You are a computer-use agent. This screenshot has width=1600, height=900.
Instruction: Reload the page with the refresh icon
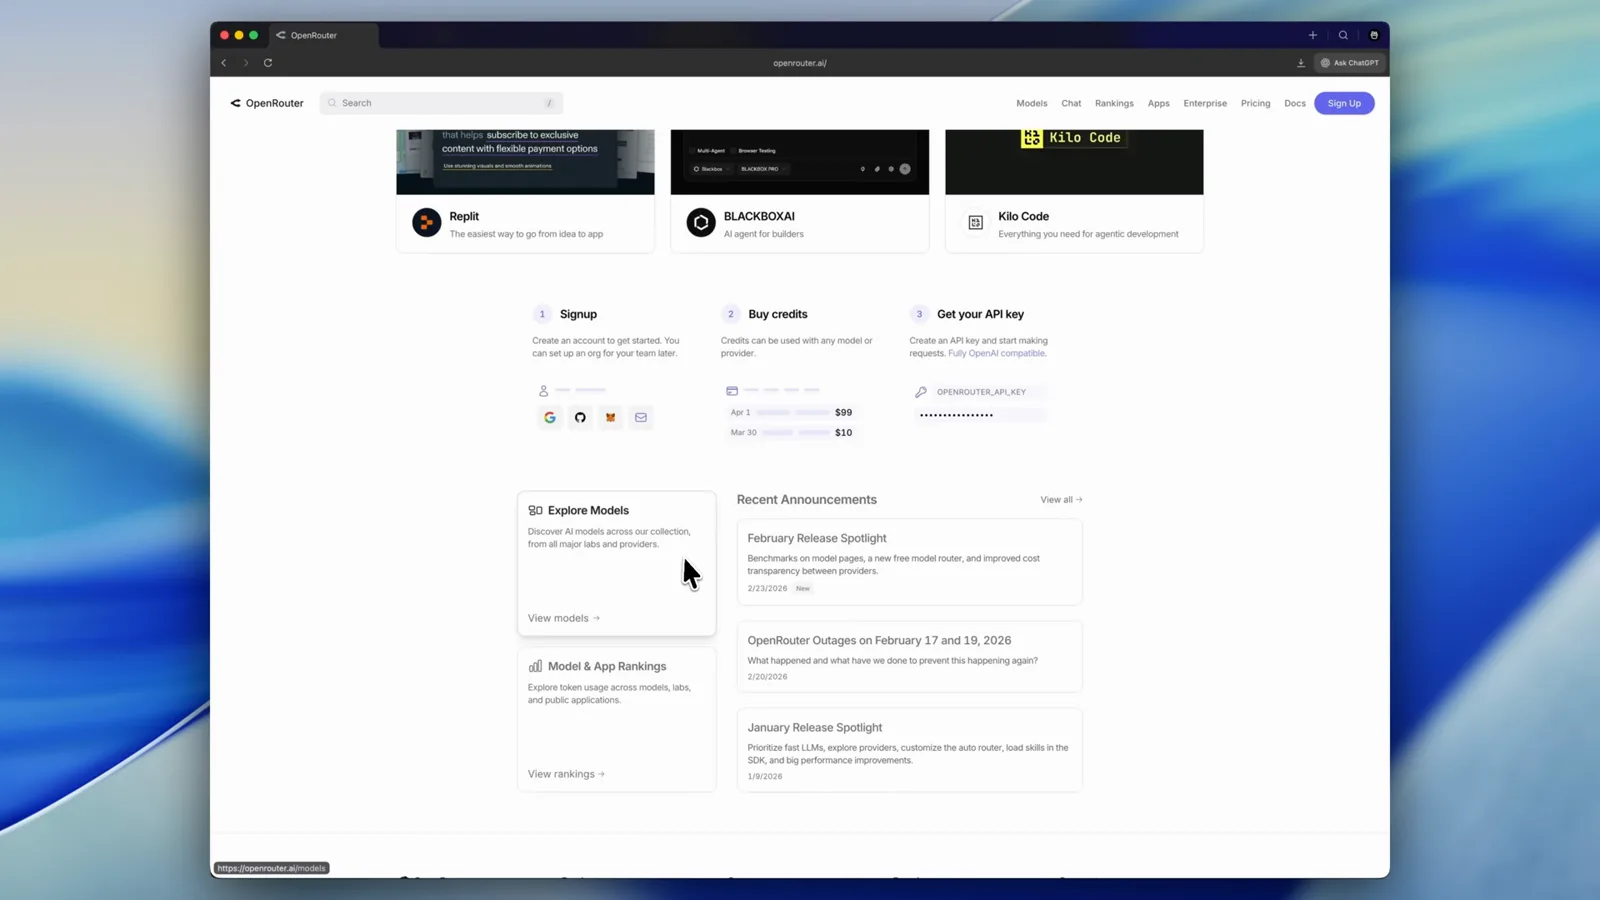(268, 63)
